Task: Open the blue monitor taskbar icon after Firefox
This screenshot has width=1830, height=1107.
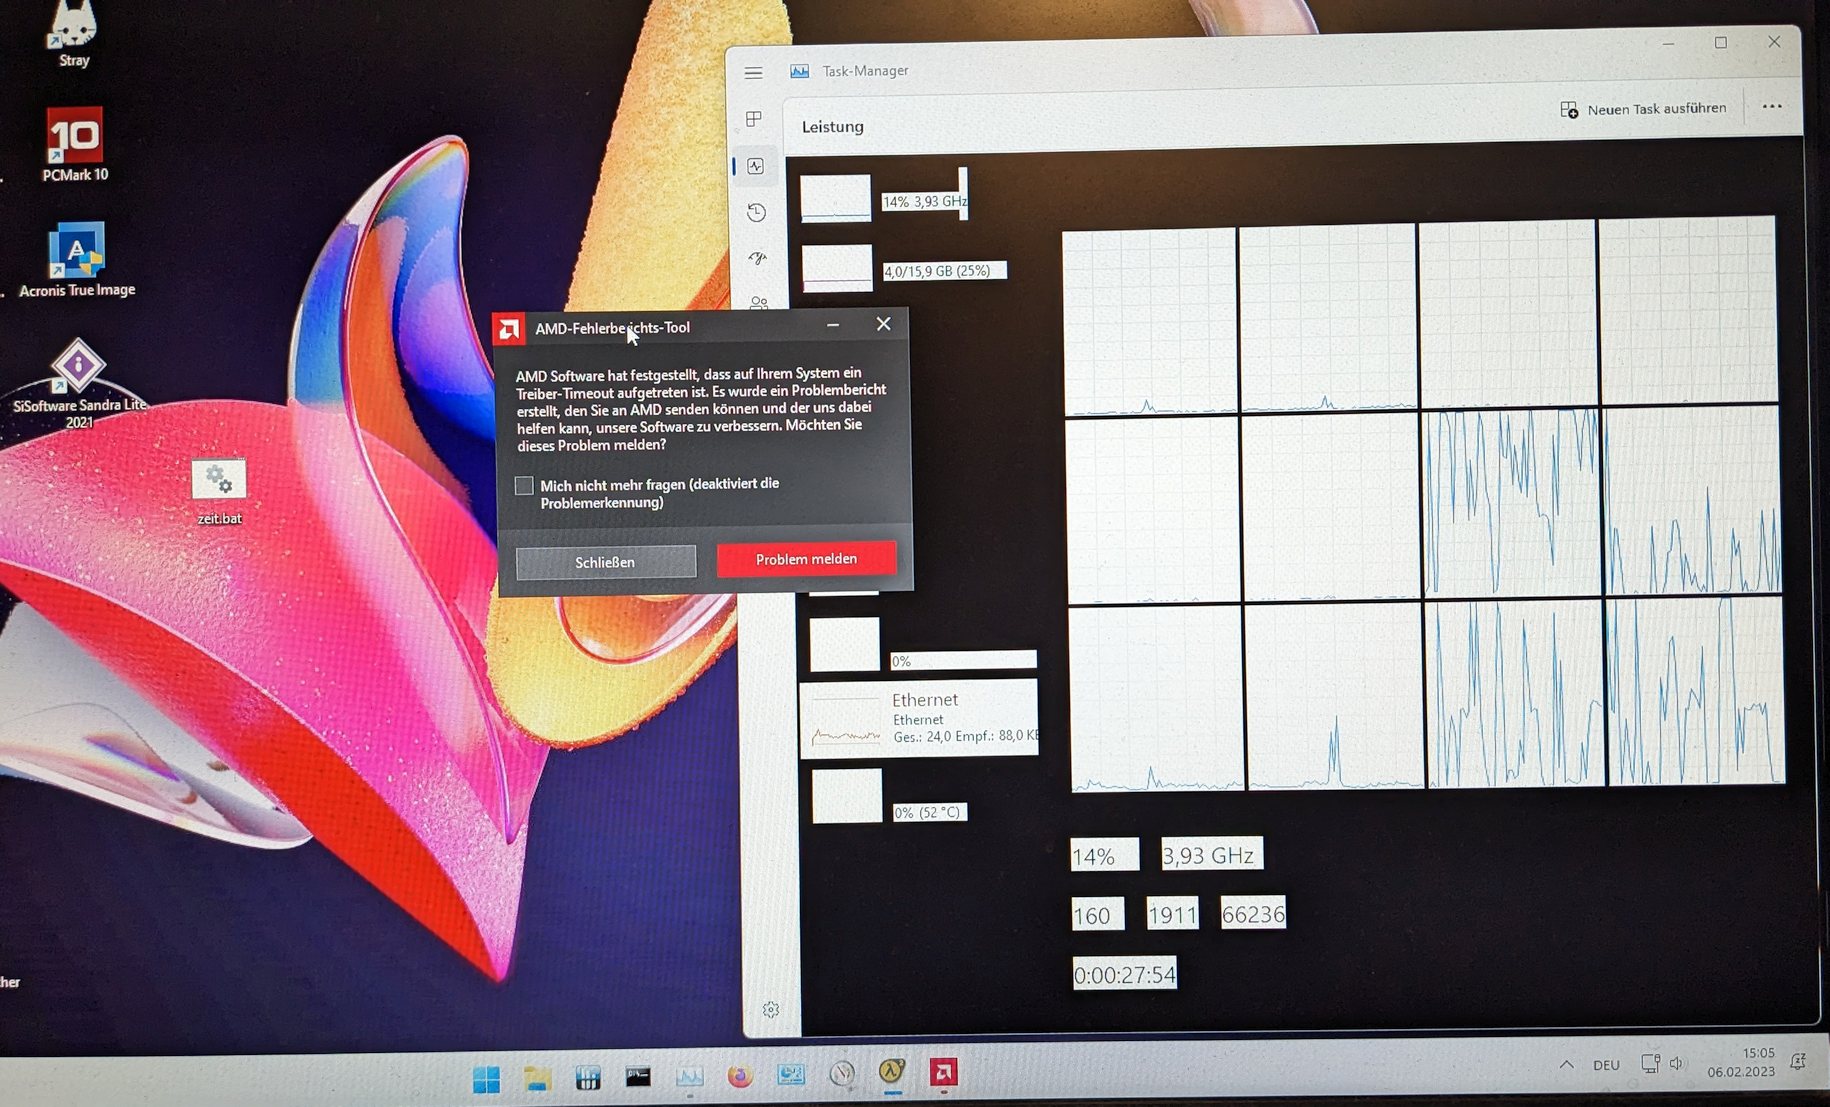Action: coord(791,1075)
